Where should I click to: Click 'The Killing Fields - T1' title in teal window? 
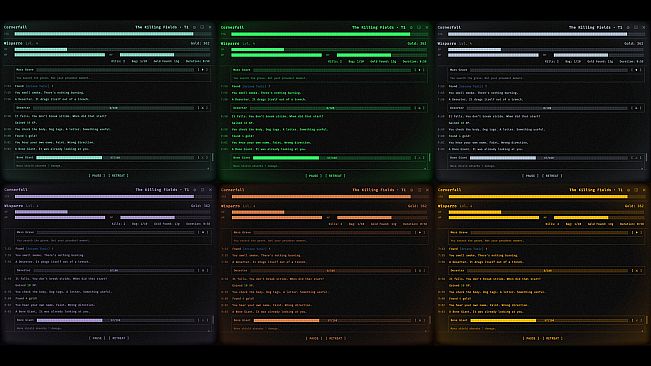coord(162,27)
